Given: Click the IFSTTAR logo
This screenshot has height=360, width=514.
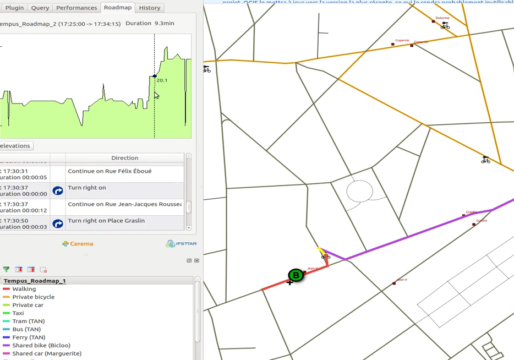Looking at the screenshot, I should 181,244.
